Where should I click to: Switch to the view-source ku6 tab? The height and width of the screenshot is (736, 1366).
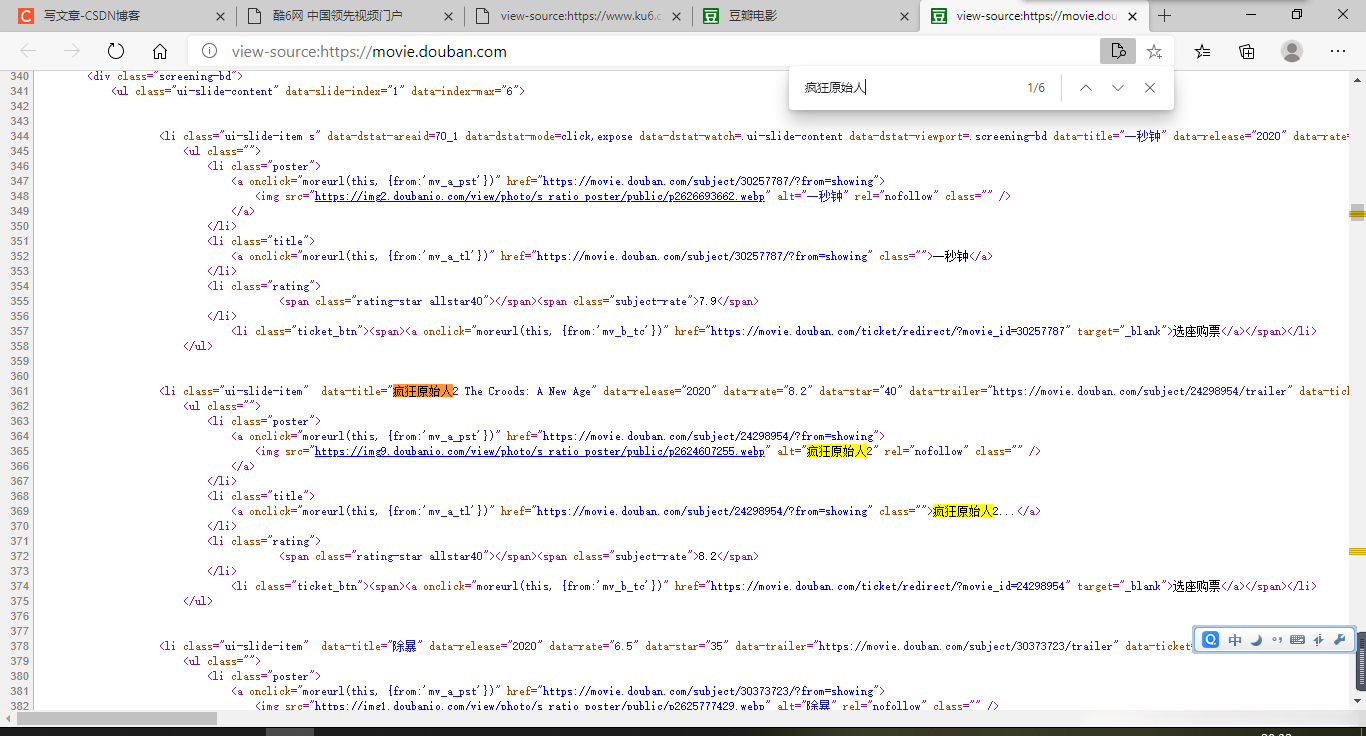point(578,16)
